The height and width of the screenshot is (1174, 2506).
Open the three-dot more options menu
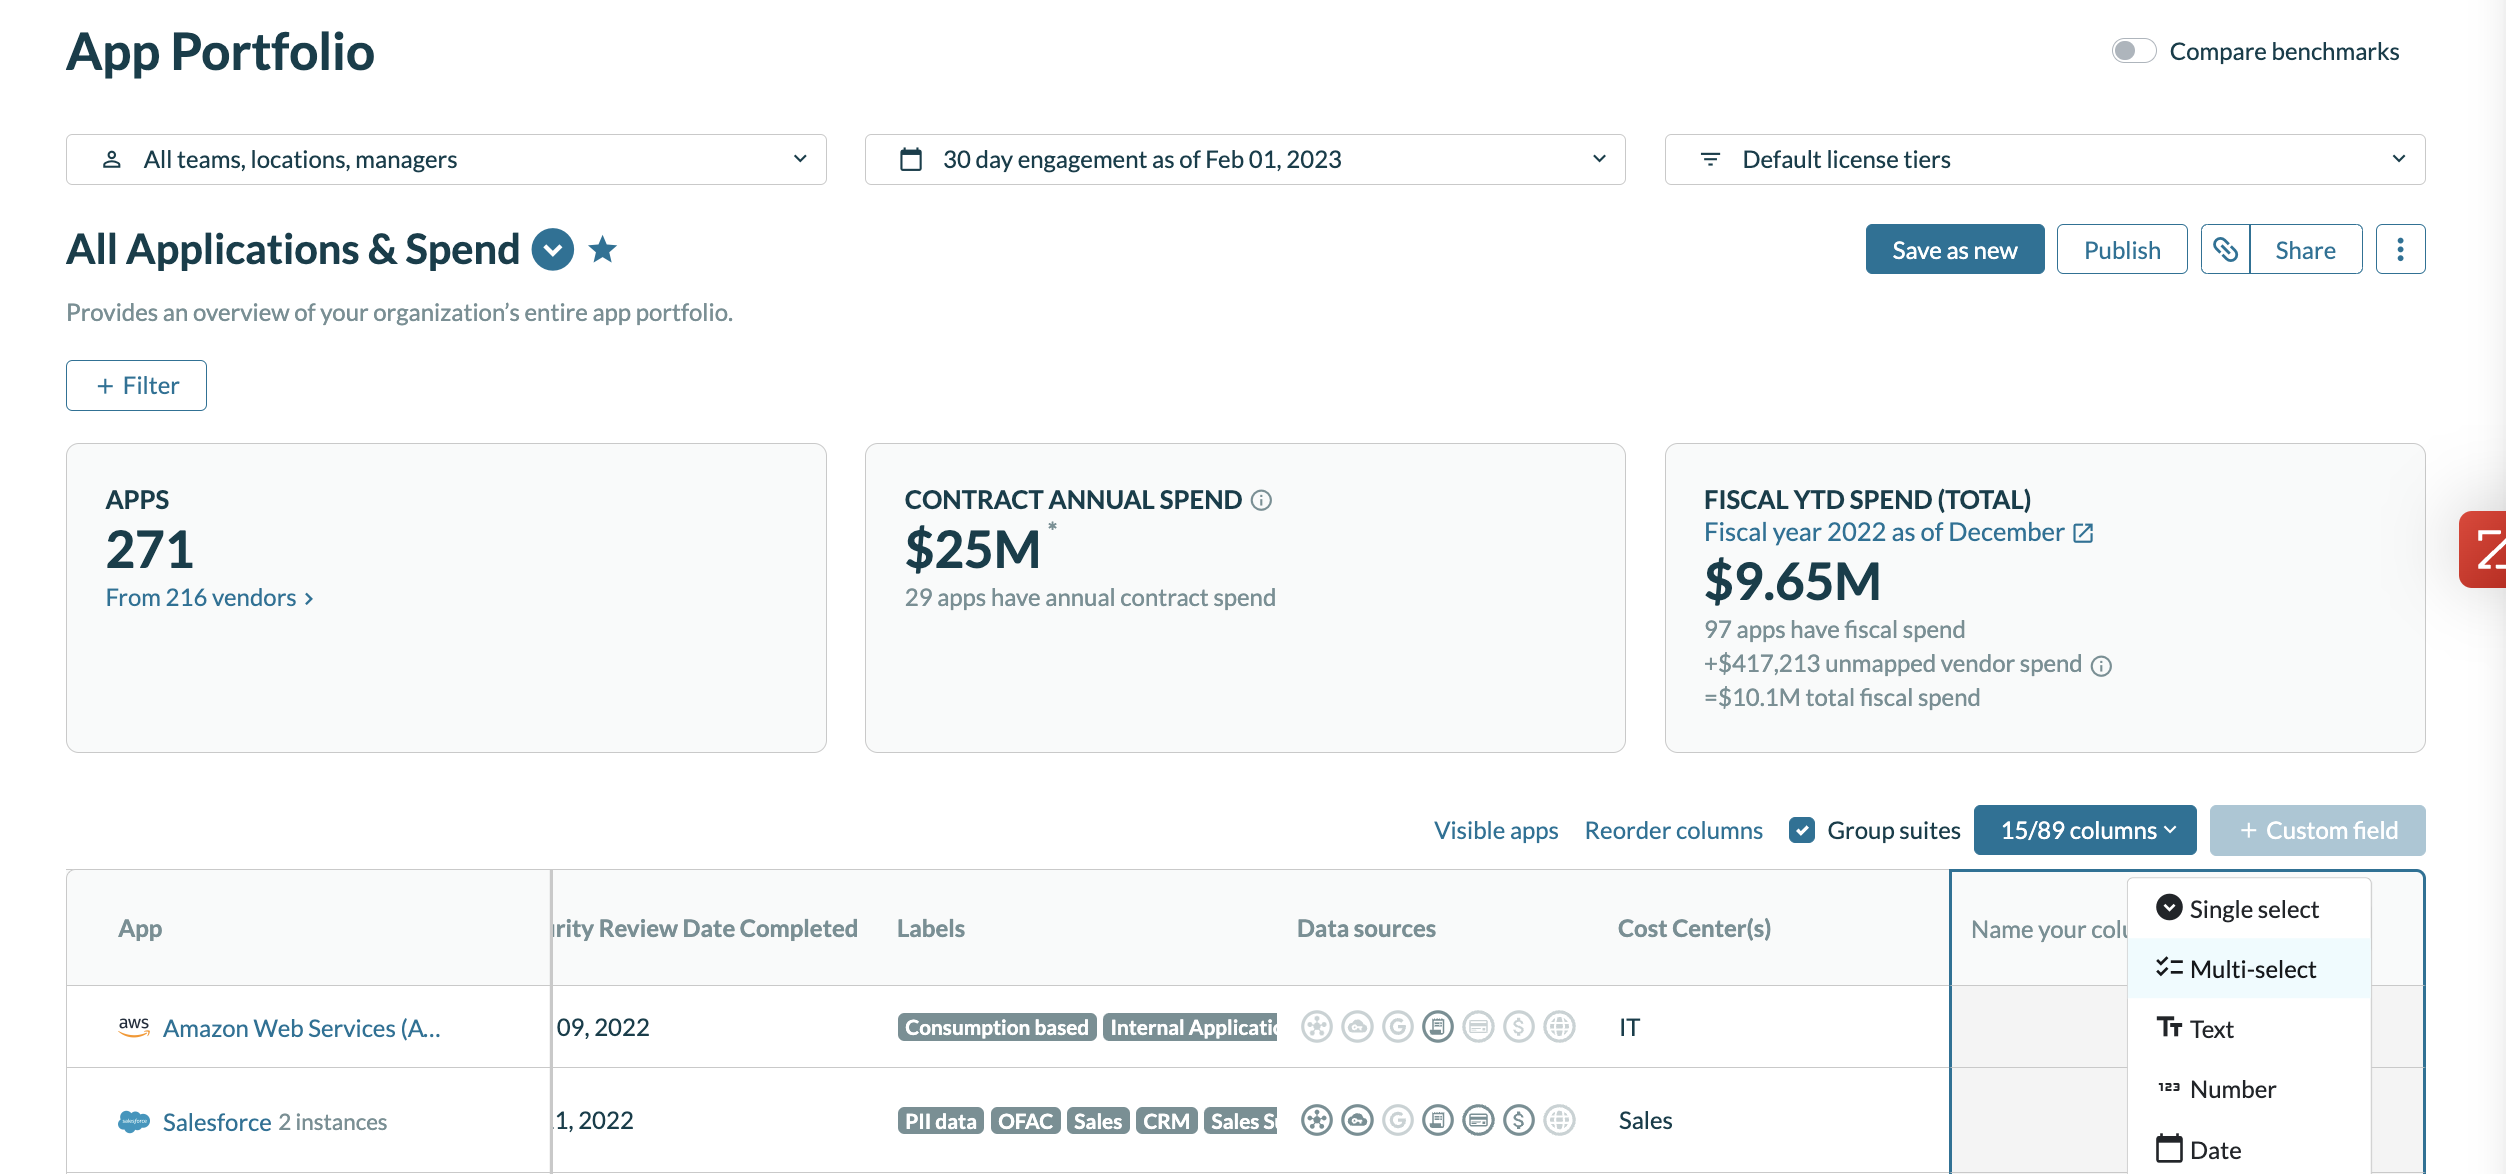point(2399,249)
